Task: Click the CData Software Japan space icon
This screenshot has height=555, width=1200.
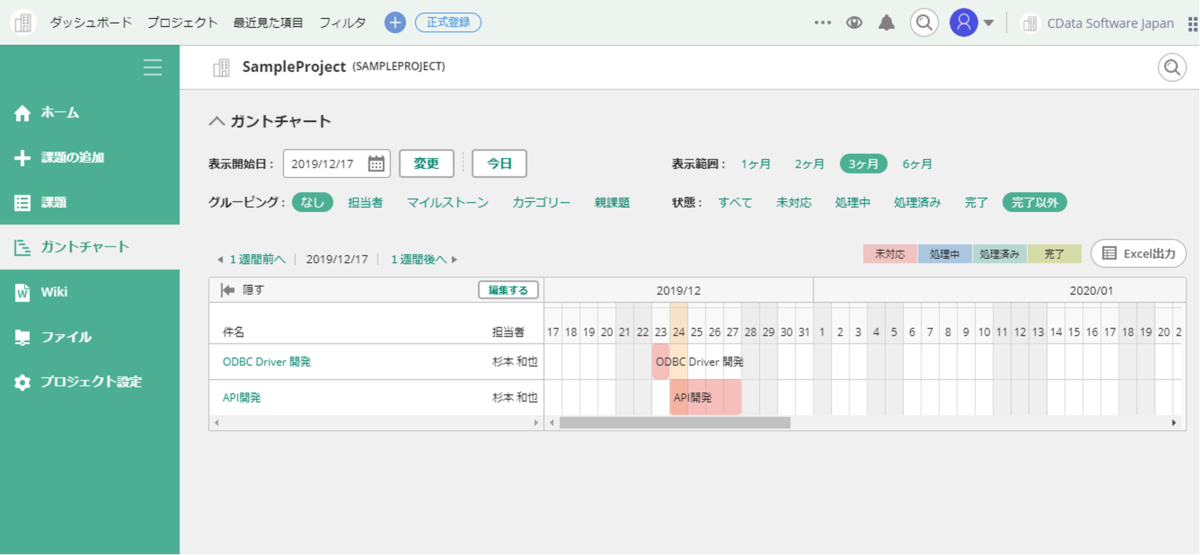Action: [x=1029, y=23]
